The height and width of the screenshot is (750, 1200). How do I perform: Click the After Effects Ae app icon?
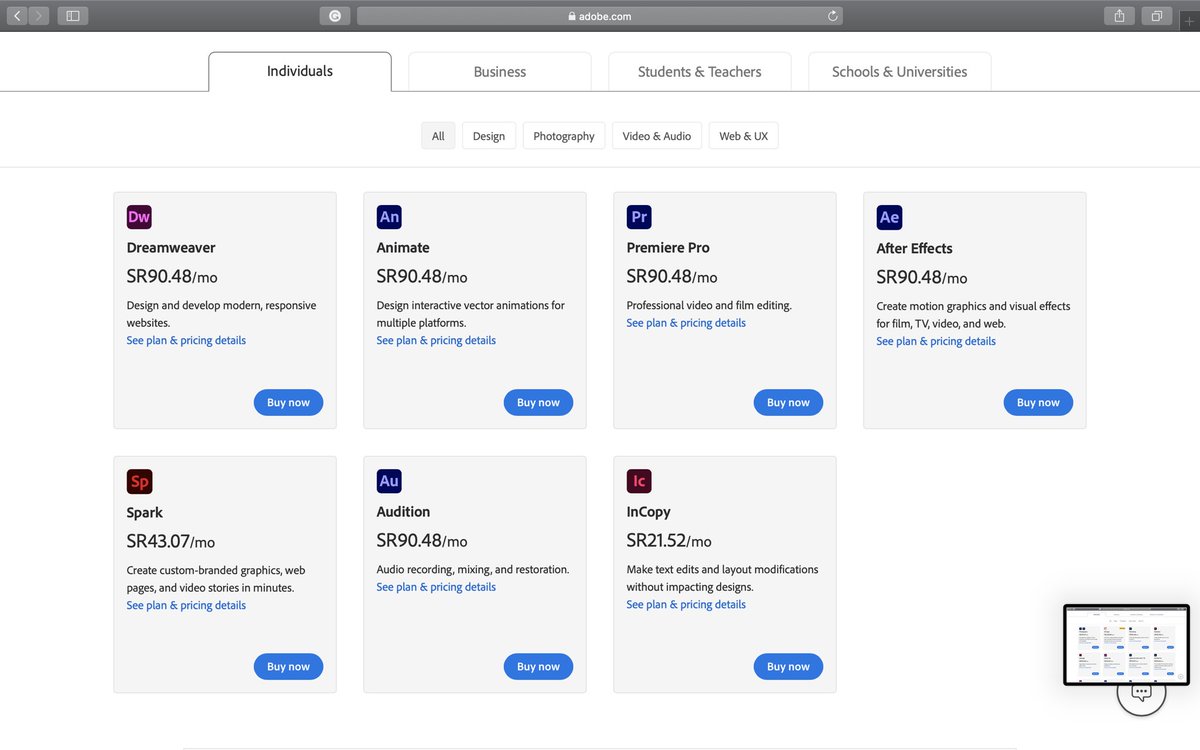(x=889, y=217)
